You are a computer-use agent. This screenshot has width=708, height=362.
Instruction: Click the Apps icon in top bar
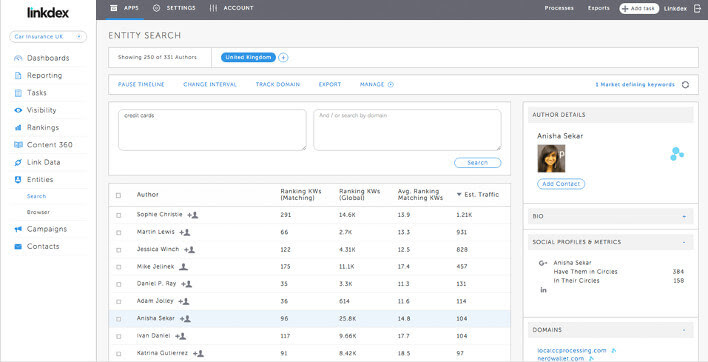click(x=114, y=8)
